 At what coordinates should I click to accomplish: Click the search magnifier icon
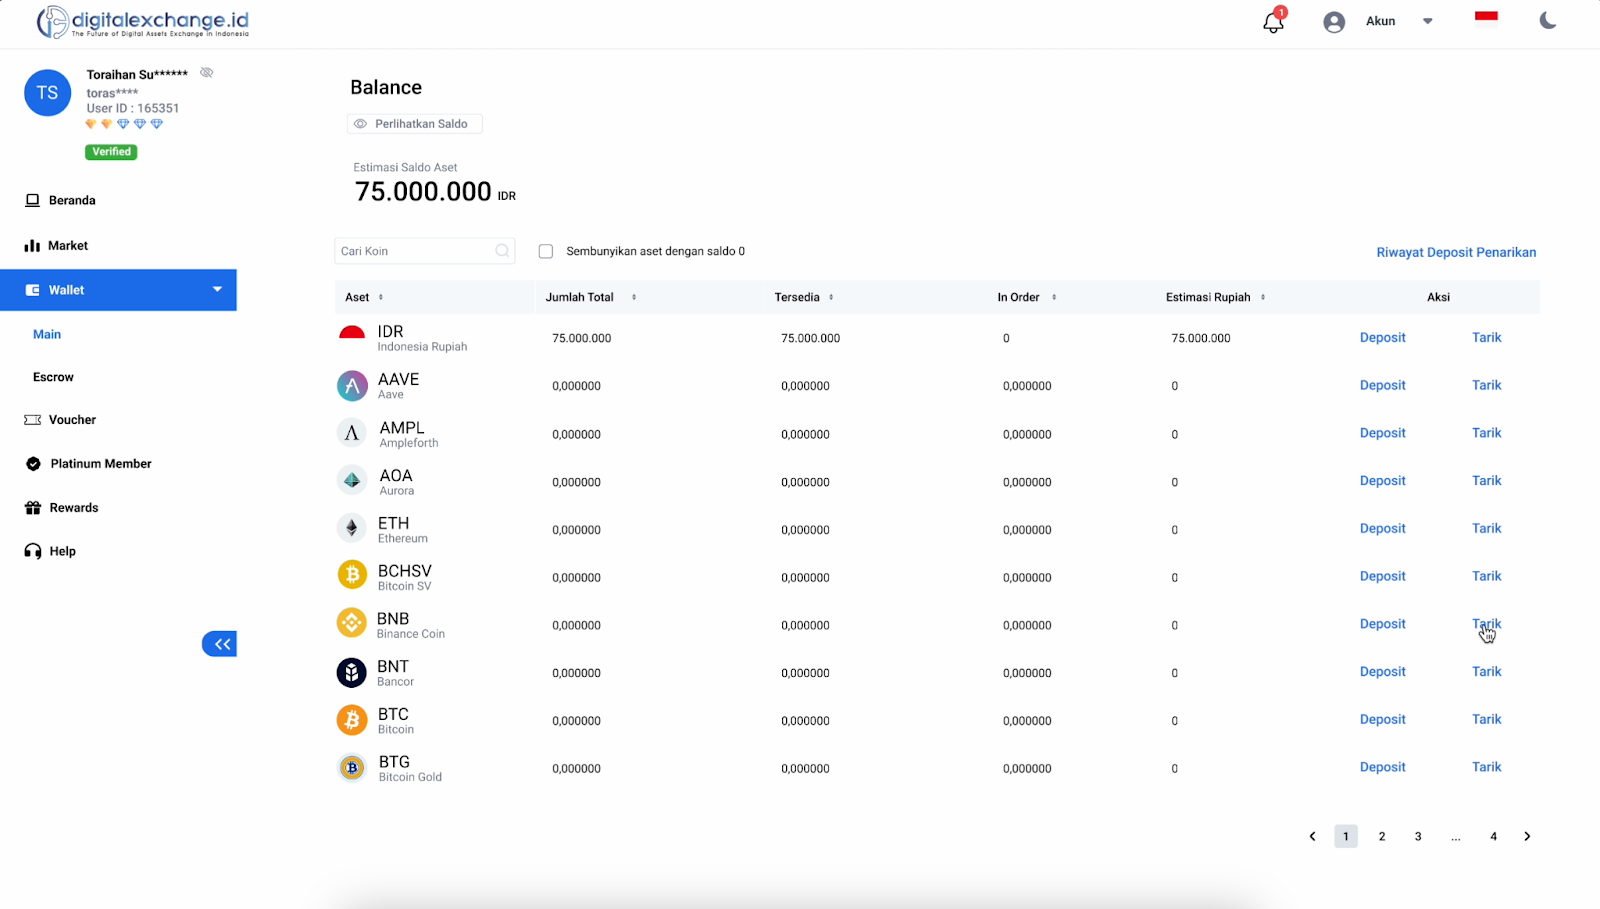pos(503,251)
